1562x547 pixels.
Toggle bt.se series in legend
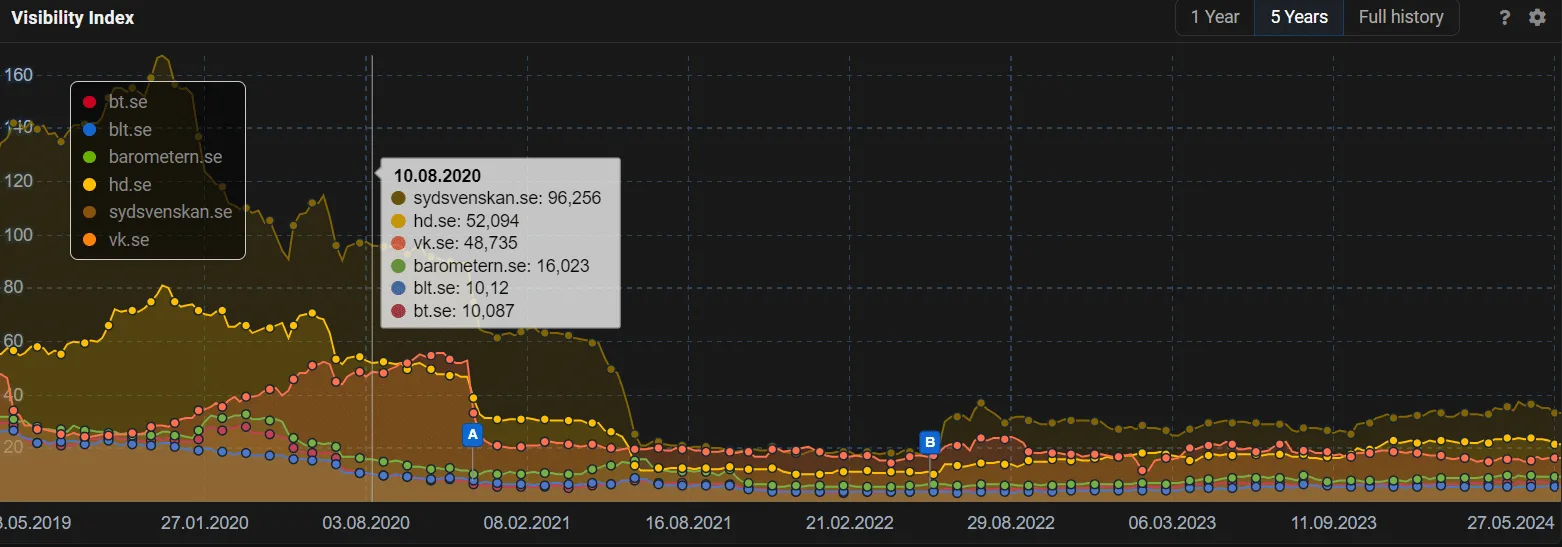tap(118, 102)
